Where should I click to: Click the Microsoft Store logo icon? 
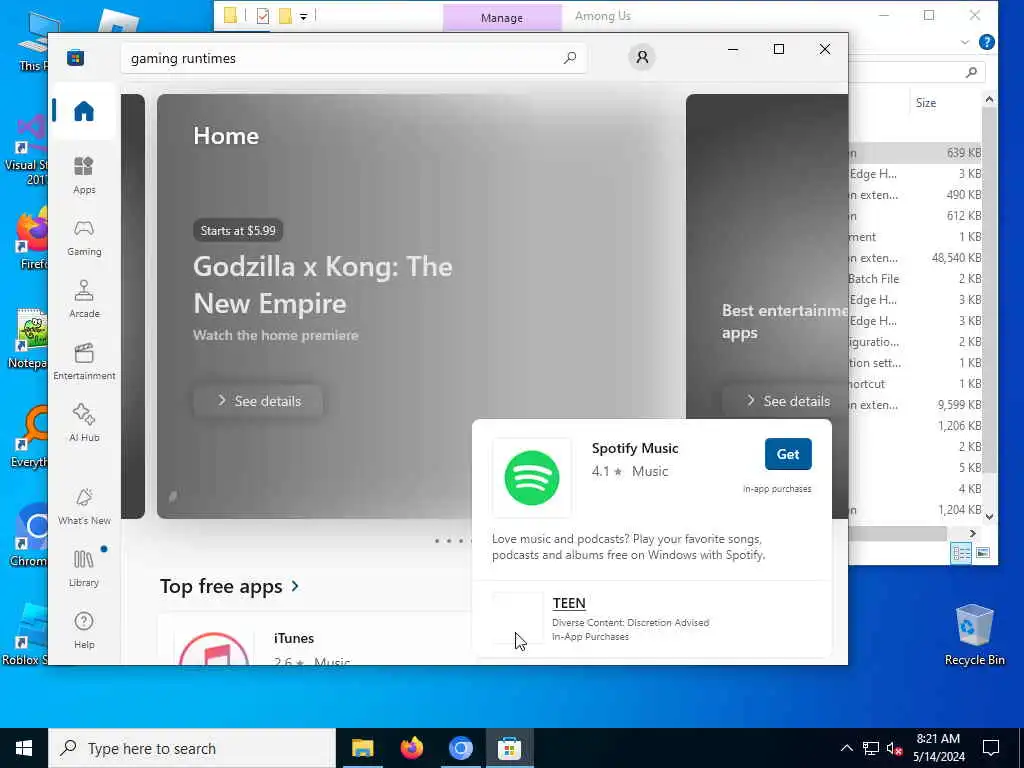(x=76, y=57)
